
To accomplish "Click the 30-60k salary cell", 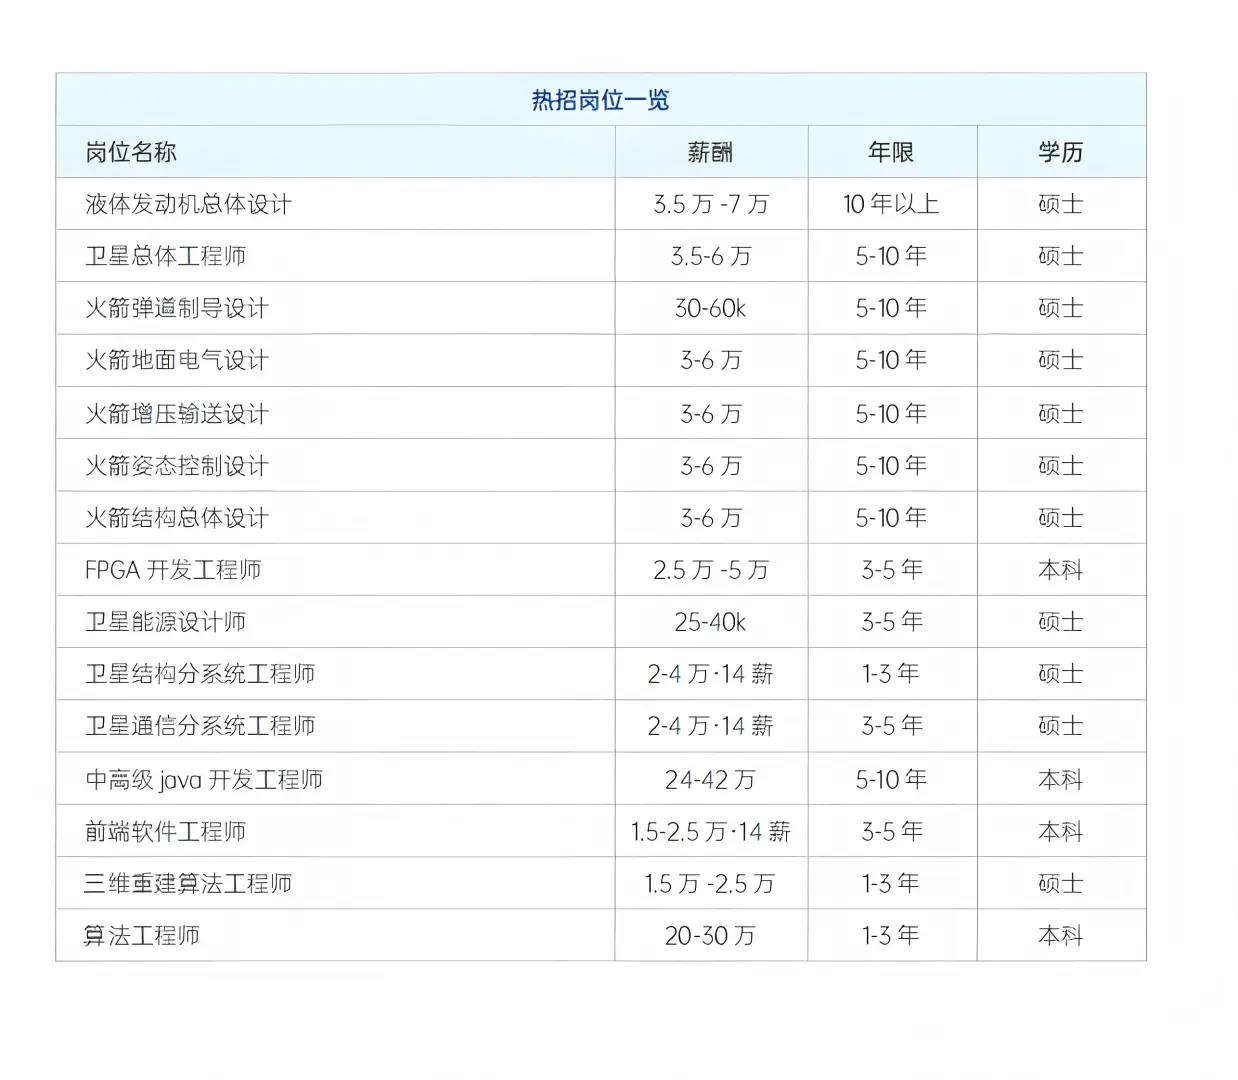I will pyautogui.click(x=710, y=309).
